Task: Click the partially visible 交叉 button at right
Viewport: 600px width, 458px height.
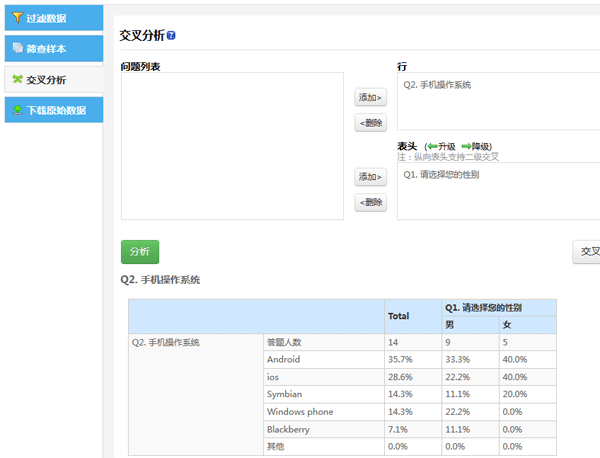Action: (x=587, y=252)
